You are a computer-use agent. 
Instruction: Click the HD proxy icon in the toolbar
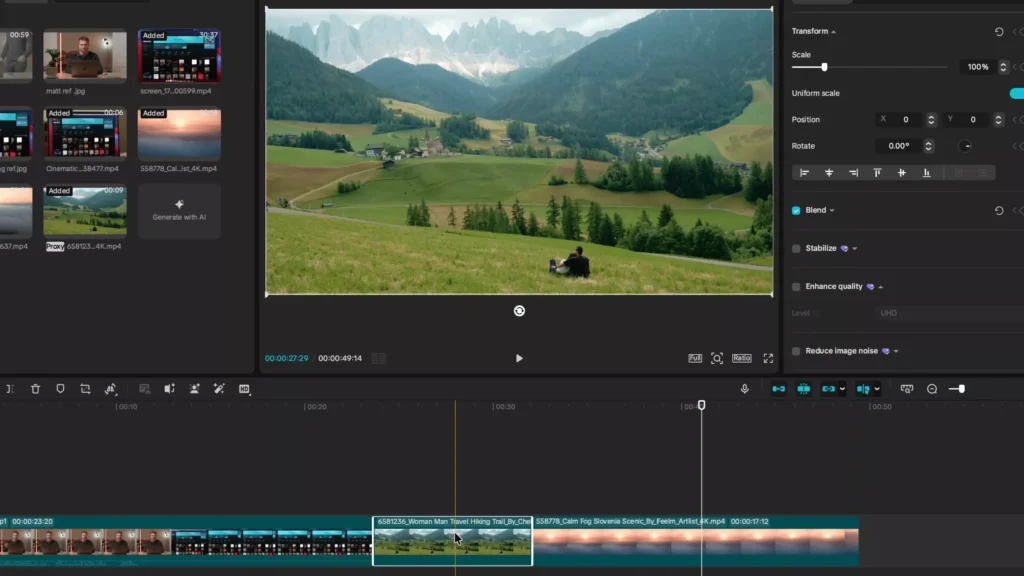click(245, 389)
